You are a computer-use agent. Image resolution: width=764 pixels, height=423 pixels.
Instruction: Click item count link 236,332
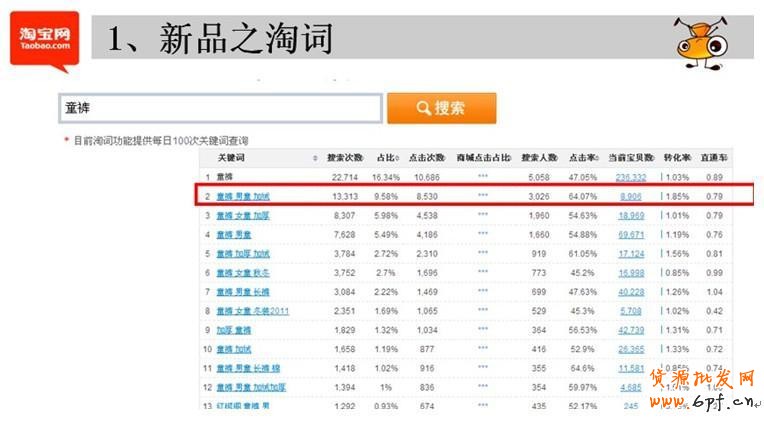coord(630,177)
